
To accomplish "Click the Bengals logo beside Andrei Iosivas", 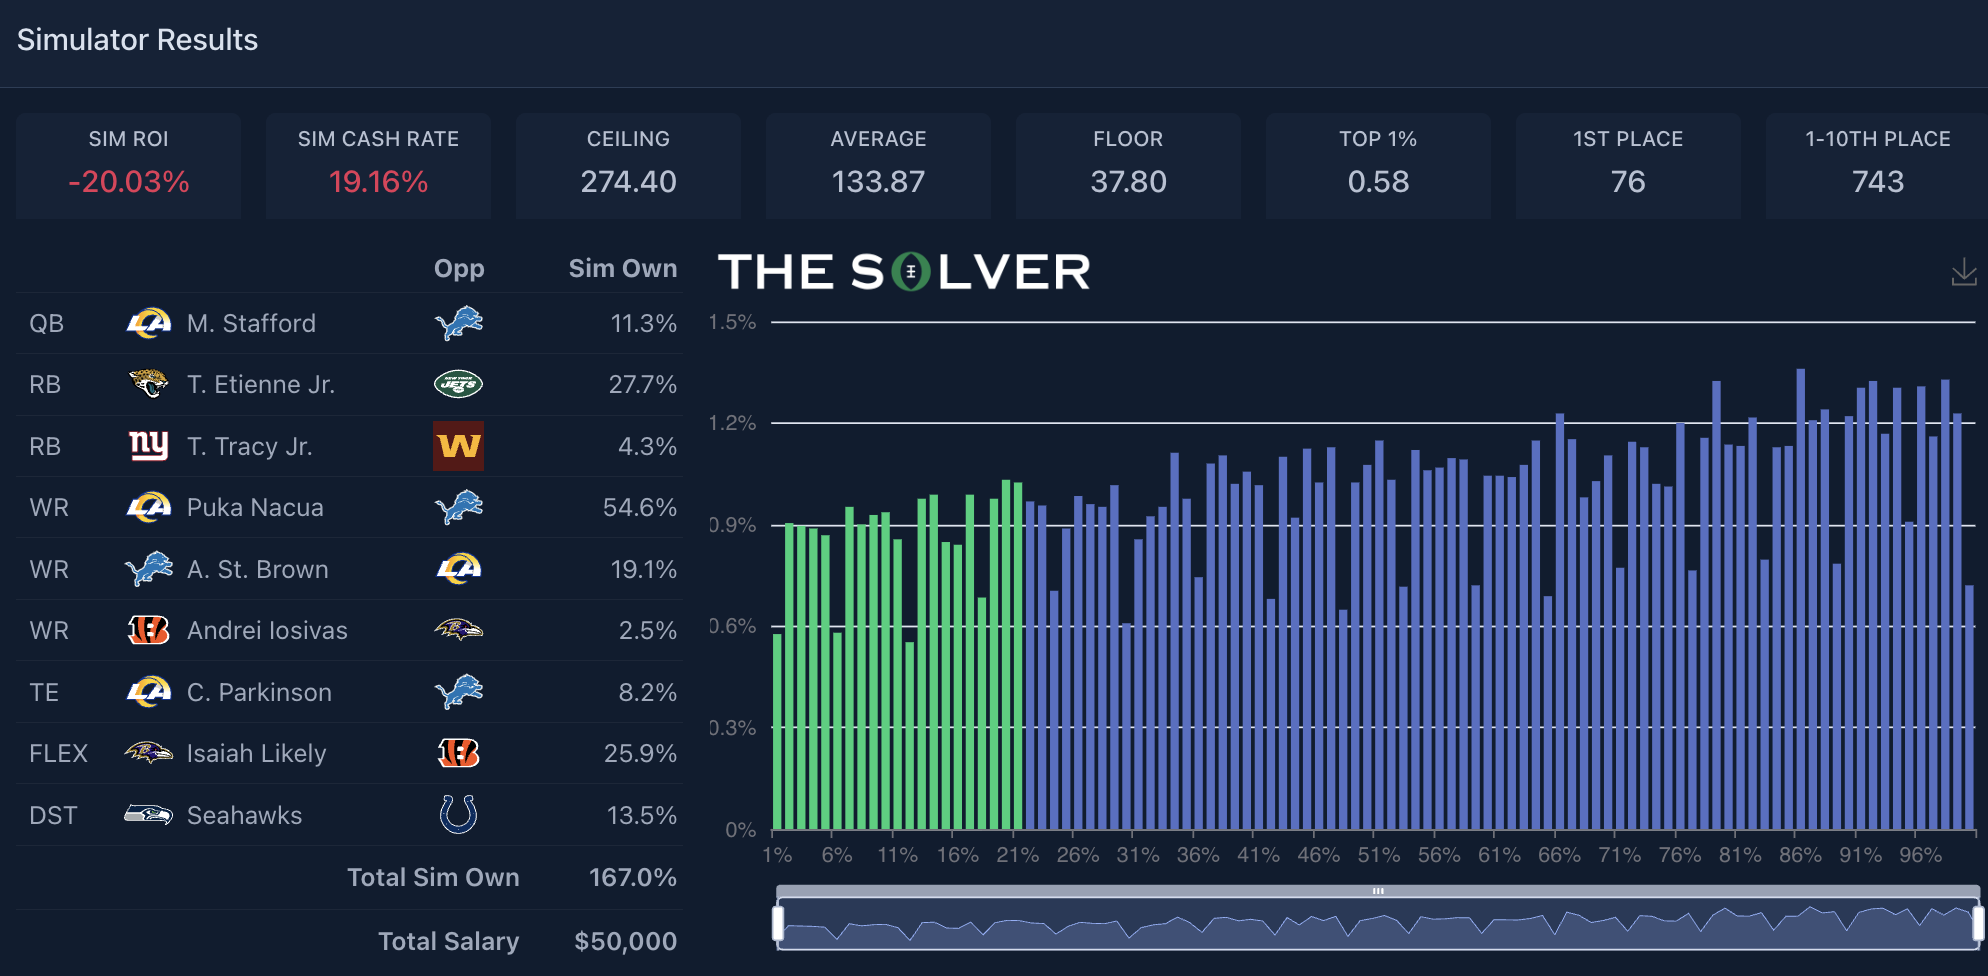I will 148,630.
